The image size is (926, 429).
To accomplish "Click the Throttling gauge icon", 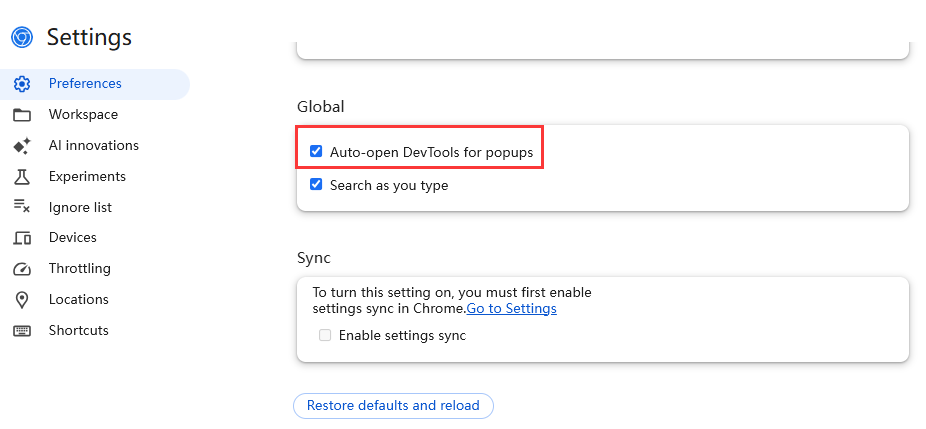I will (x=22, y=269).
